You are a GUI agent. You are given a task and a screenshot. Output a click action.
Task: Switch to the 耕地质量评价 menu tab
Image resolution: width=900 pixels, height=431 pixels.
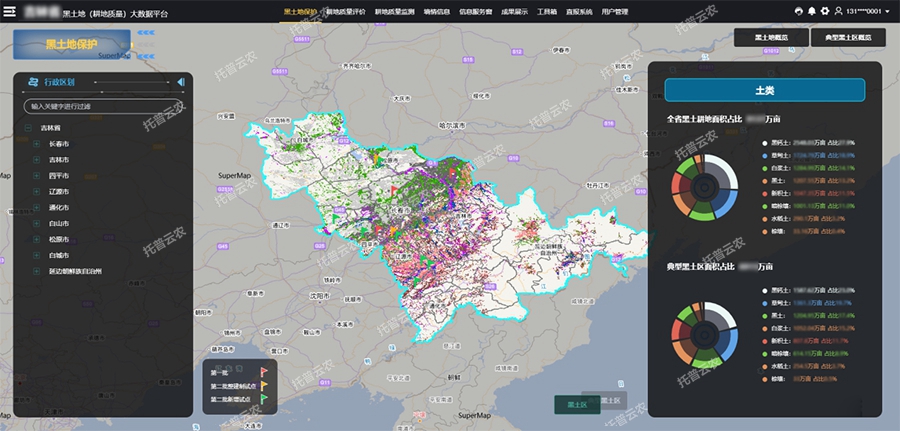coord(347,11)
